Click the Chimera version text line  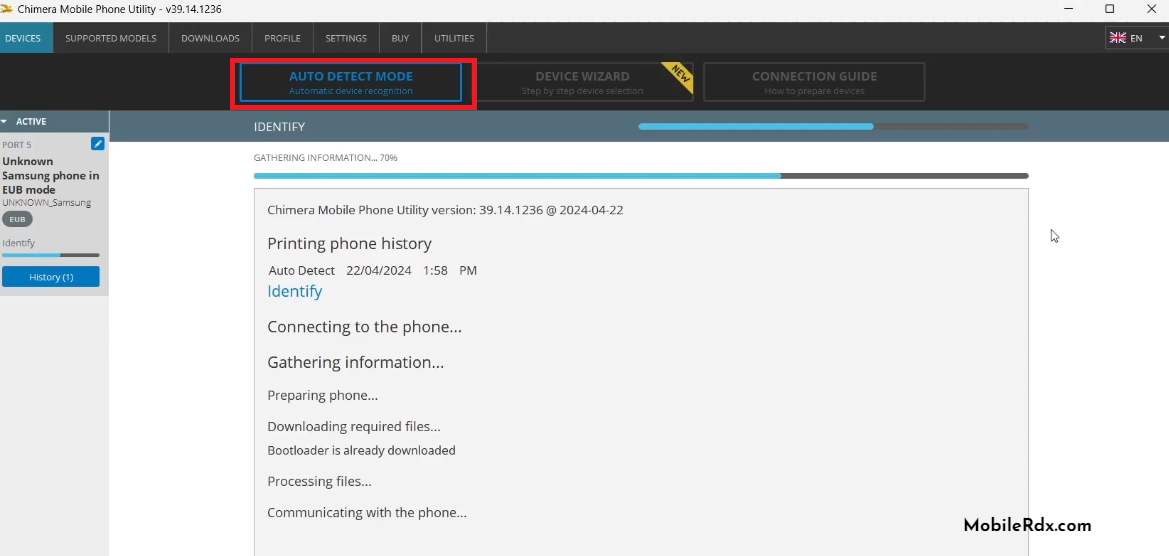click(x=445, y=210)
